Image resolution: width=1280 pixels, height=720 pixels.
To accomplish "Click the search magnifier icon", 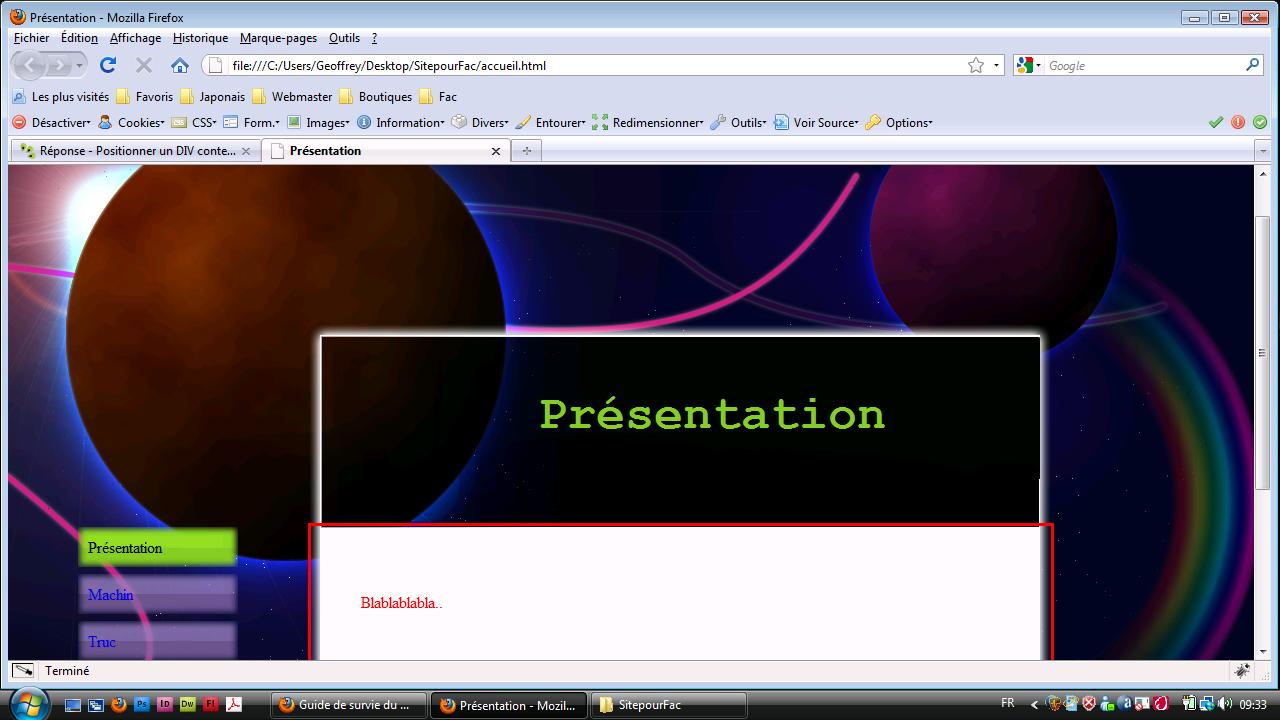I will [1253, 65].
